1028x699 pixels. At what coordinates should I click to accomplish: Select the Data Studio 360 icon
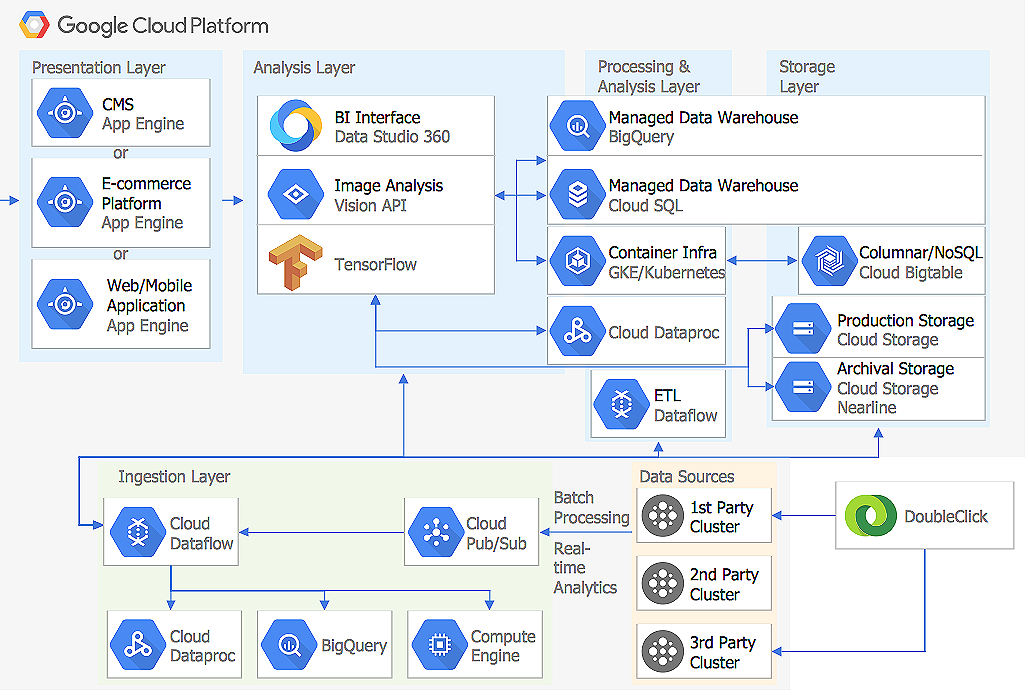[x=295, y=126]
